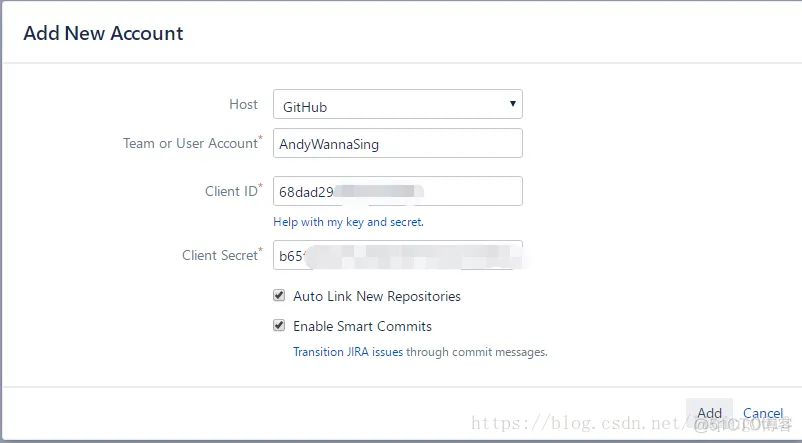Click the Add New Account heading
The width and height of the screenshot is (802, 443).
pos(103,33)
